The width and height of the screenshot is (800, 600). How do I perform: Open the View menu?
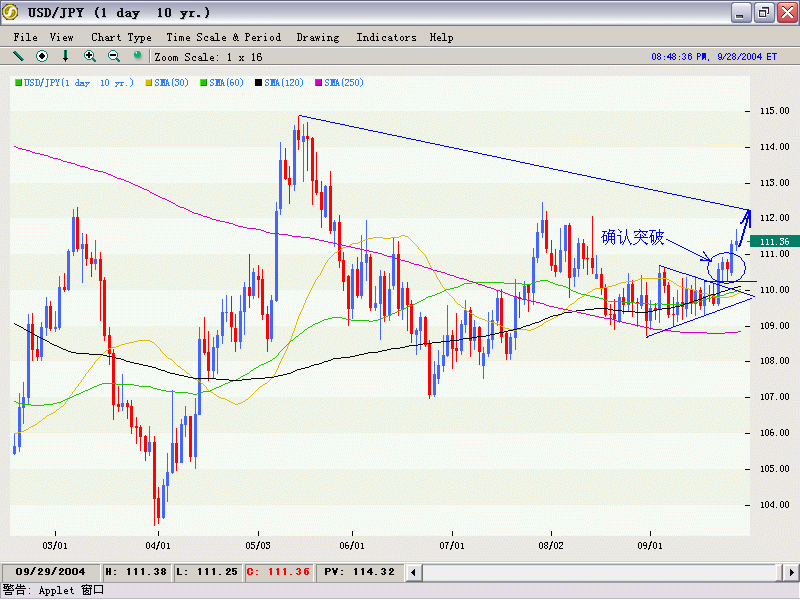click(x=62, y=37)
